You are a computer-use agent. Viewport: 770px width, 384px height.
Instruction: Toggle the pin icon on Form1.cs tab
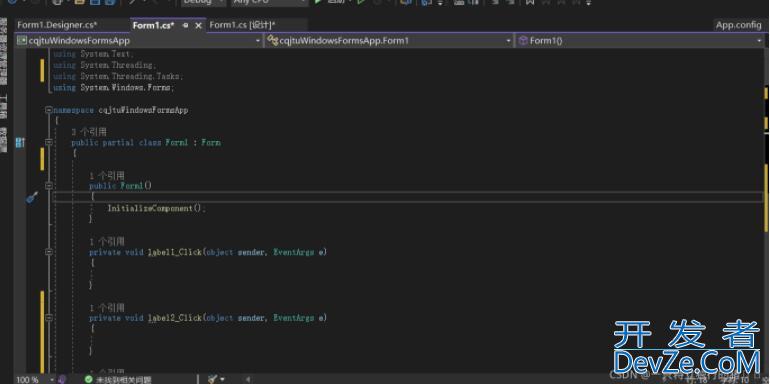186,26
